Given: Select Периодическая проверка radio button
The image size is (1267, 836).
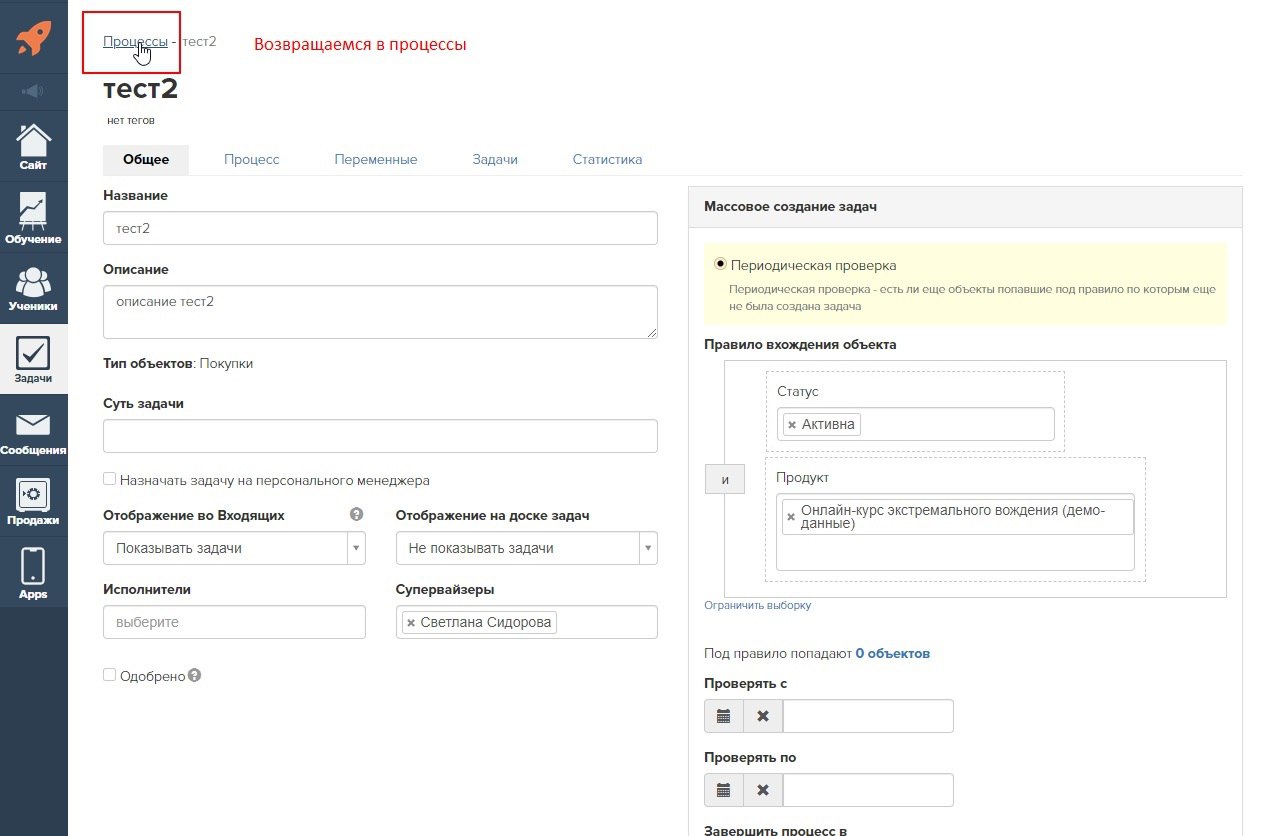Looking at the screenshot, I should tap(720, 264).
